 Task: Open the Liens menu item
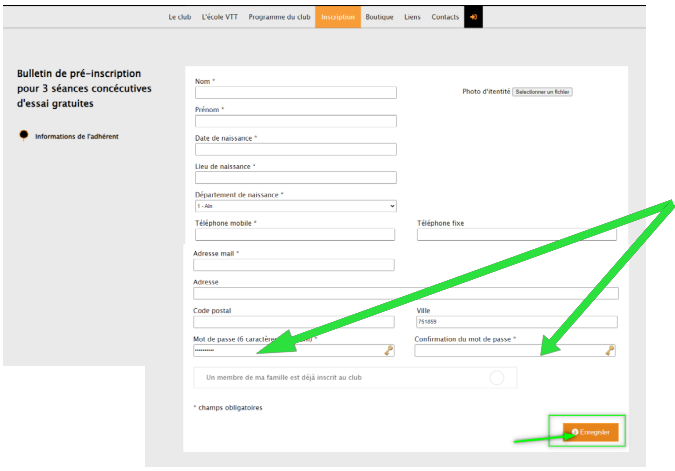tap(412, 17)
